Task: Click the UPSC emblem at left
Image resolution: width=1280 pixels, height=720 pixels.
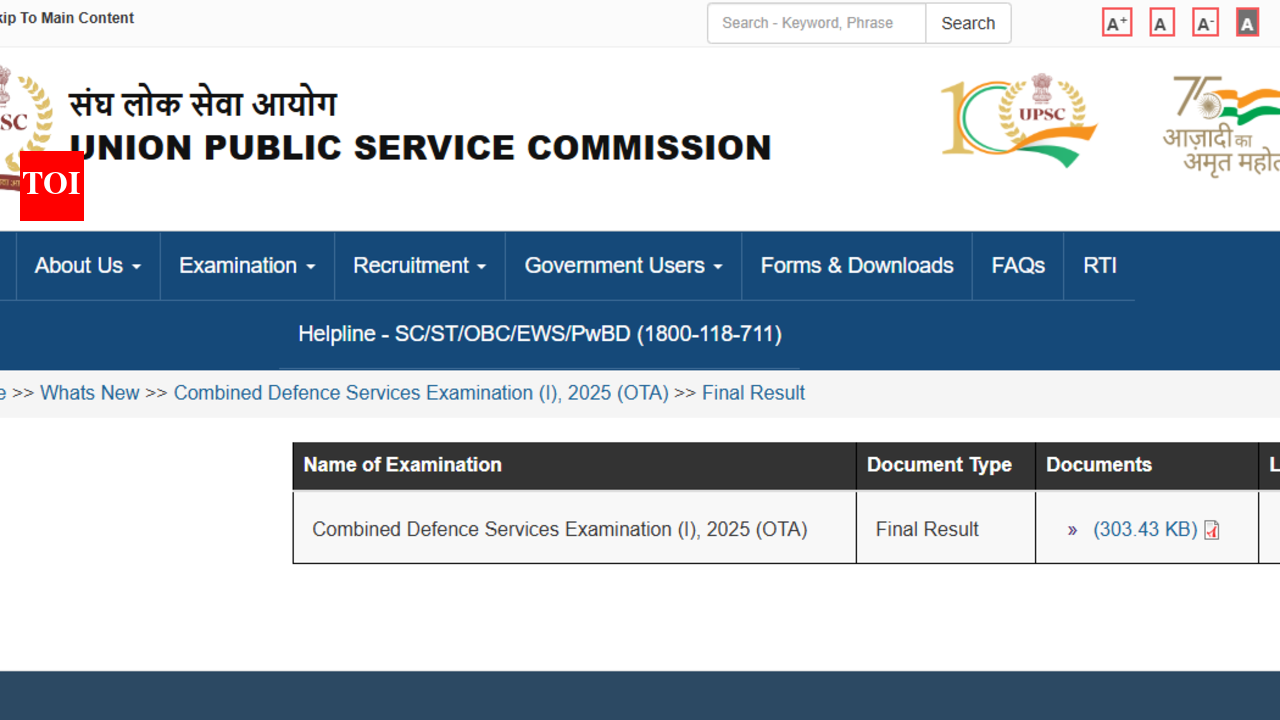Action: tap(24, 115)
